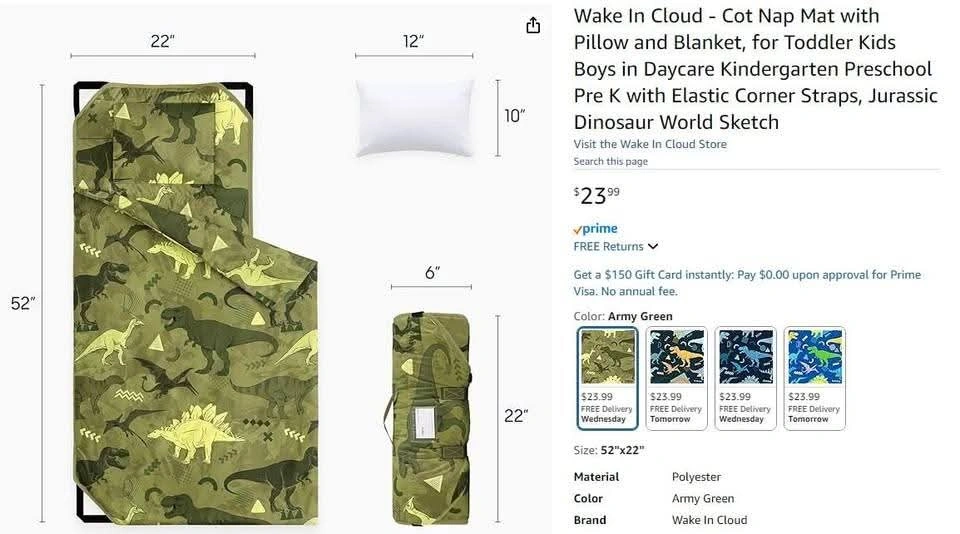Select the Army Green color swatch
Viewport: 960px width, 534px height.
[x=607, y=378]
